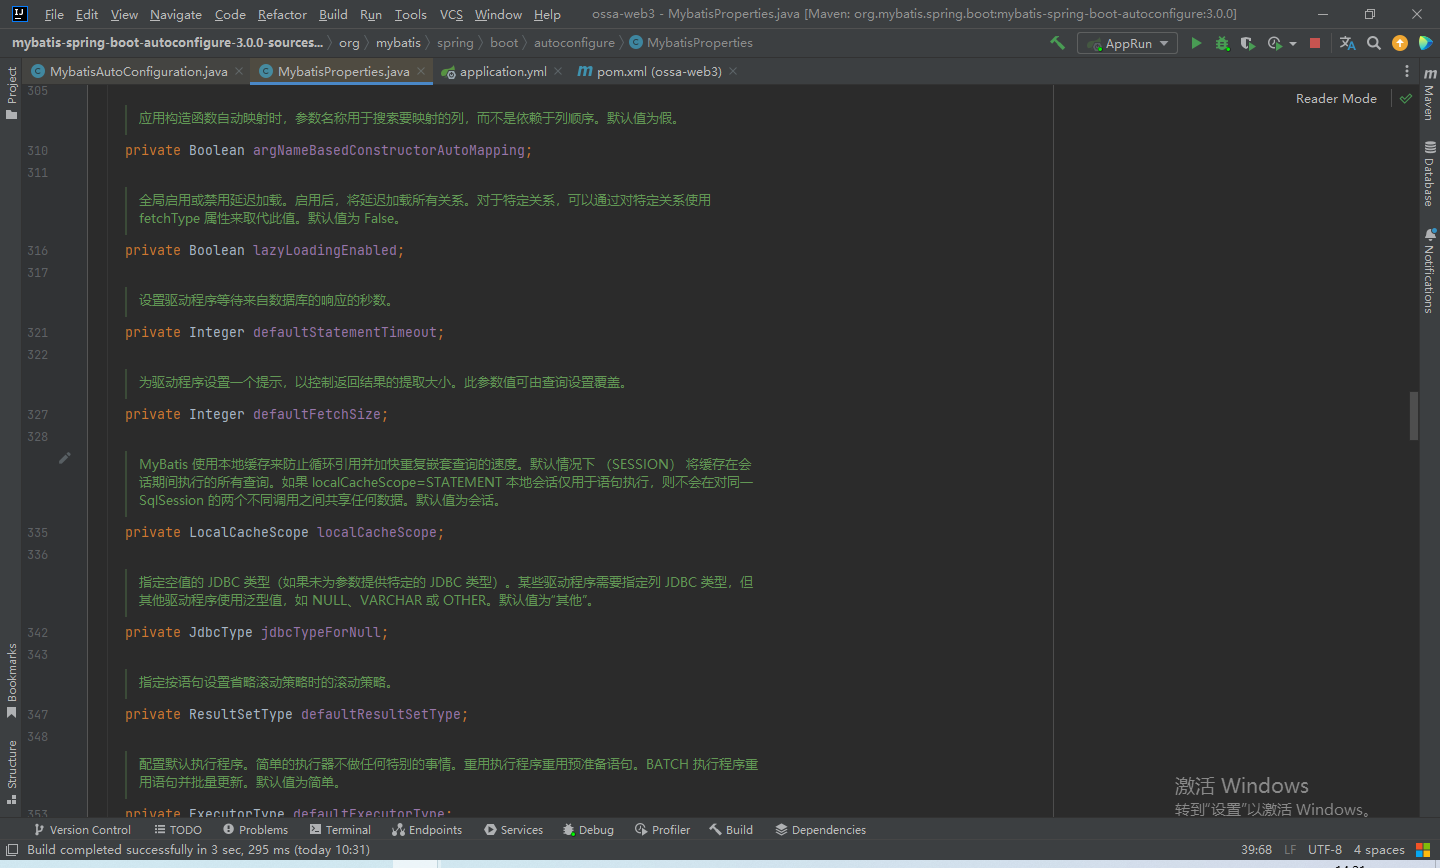The image size is (1440, 868).
Task: Open the File menu
Action: click(54, 14)
